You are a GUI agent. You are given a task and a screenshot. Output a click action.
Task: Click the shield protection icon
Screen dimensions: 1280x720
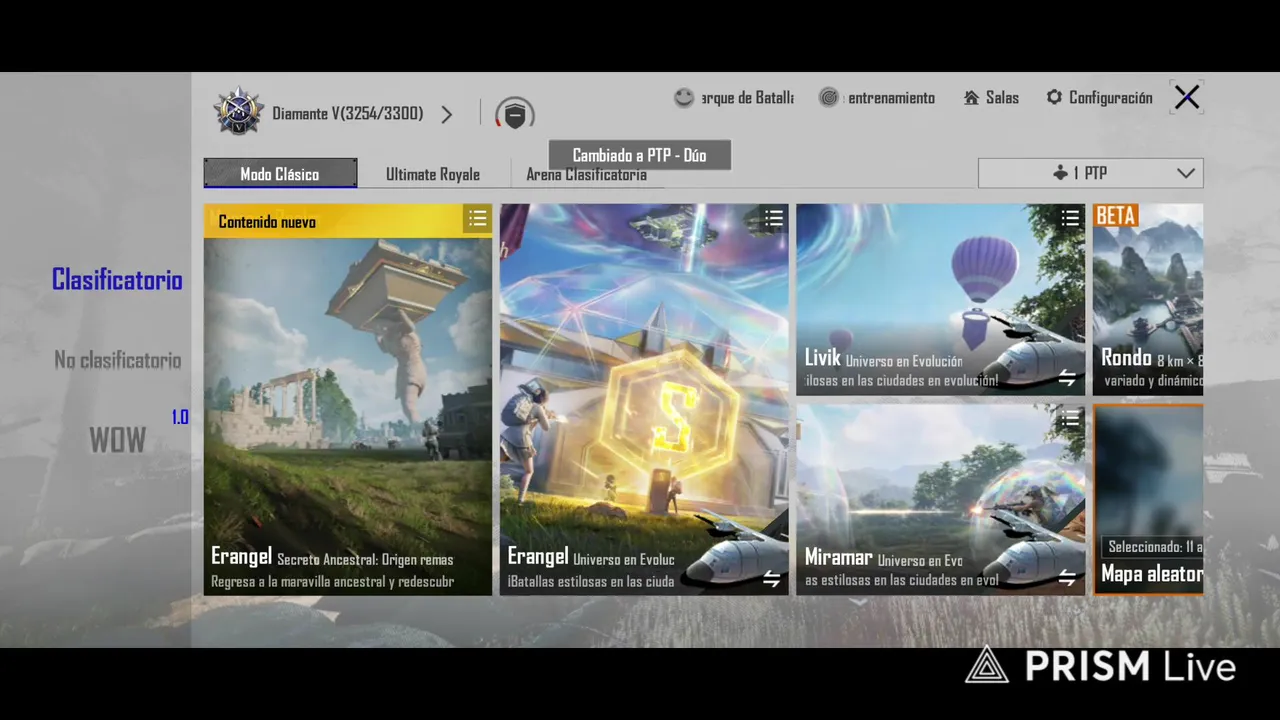(x=515, y=114)
